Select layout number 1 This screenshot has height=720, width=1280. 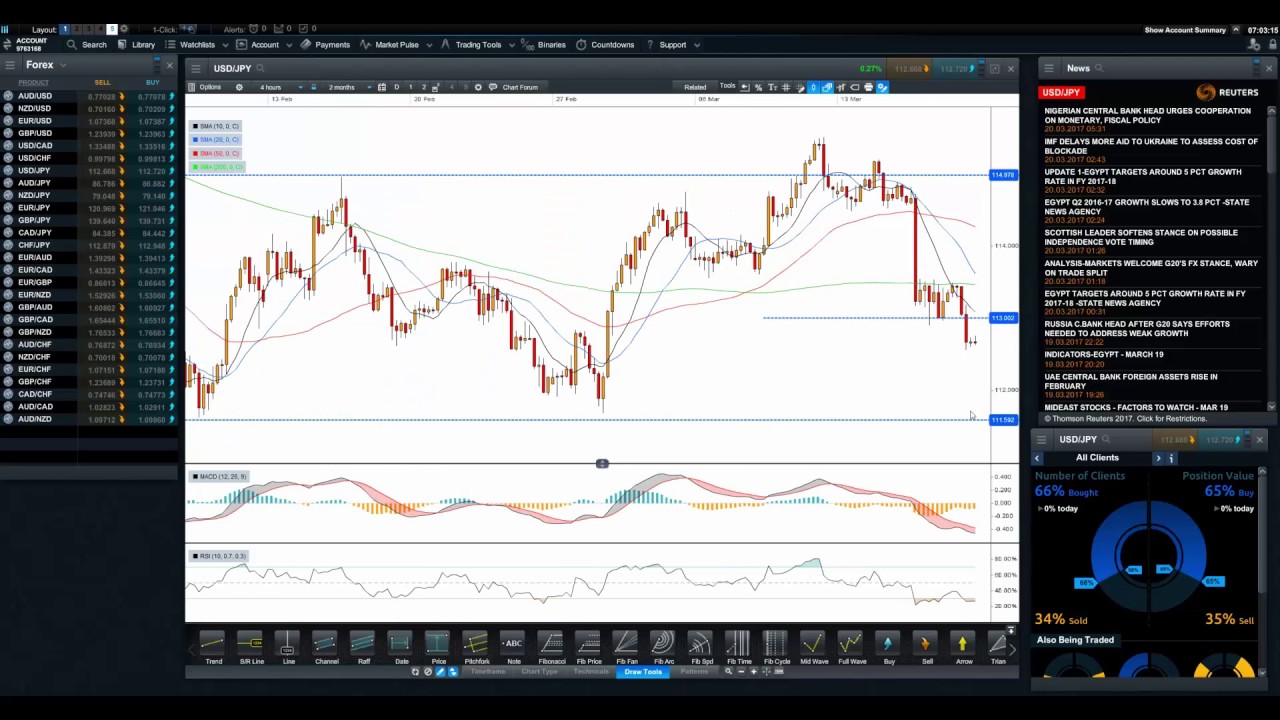(65, 29)
